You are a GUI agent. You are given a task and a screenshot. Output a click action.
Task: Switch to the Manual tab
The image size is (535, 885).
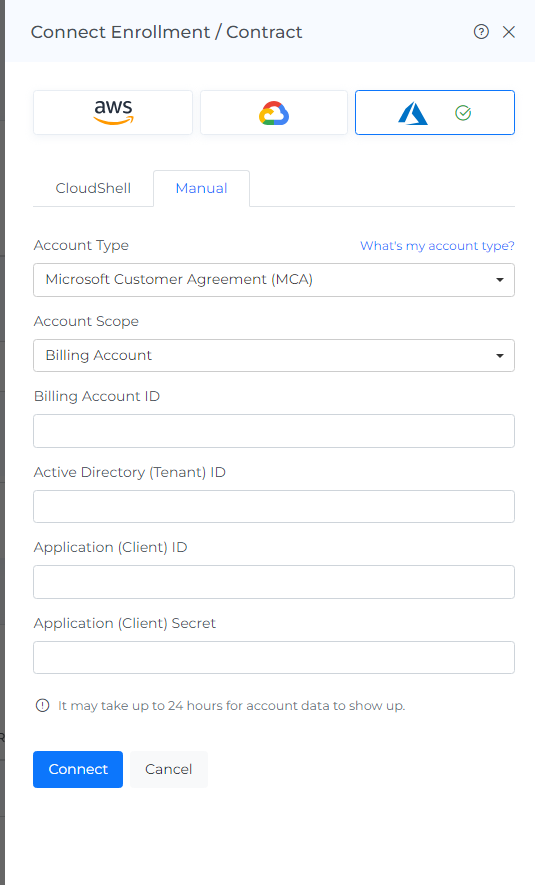tap(201, 188)
